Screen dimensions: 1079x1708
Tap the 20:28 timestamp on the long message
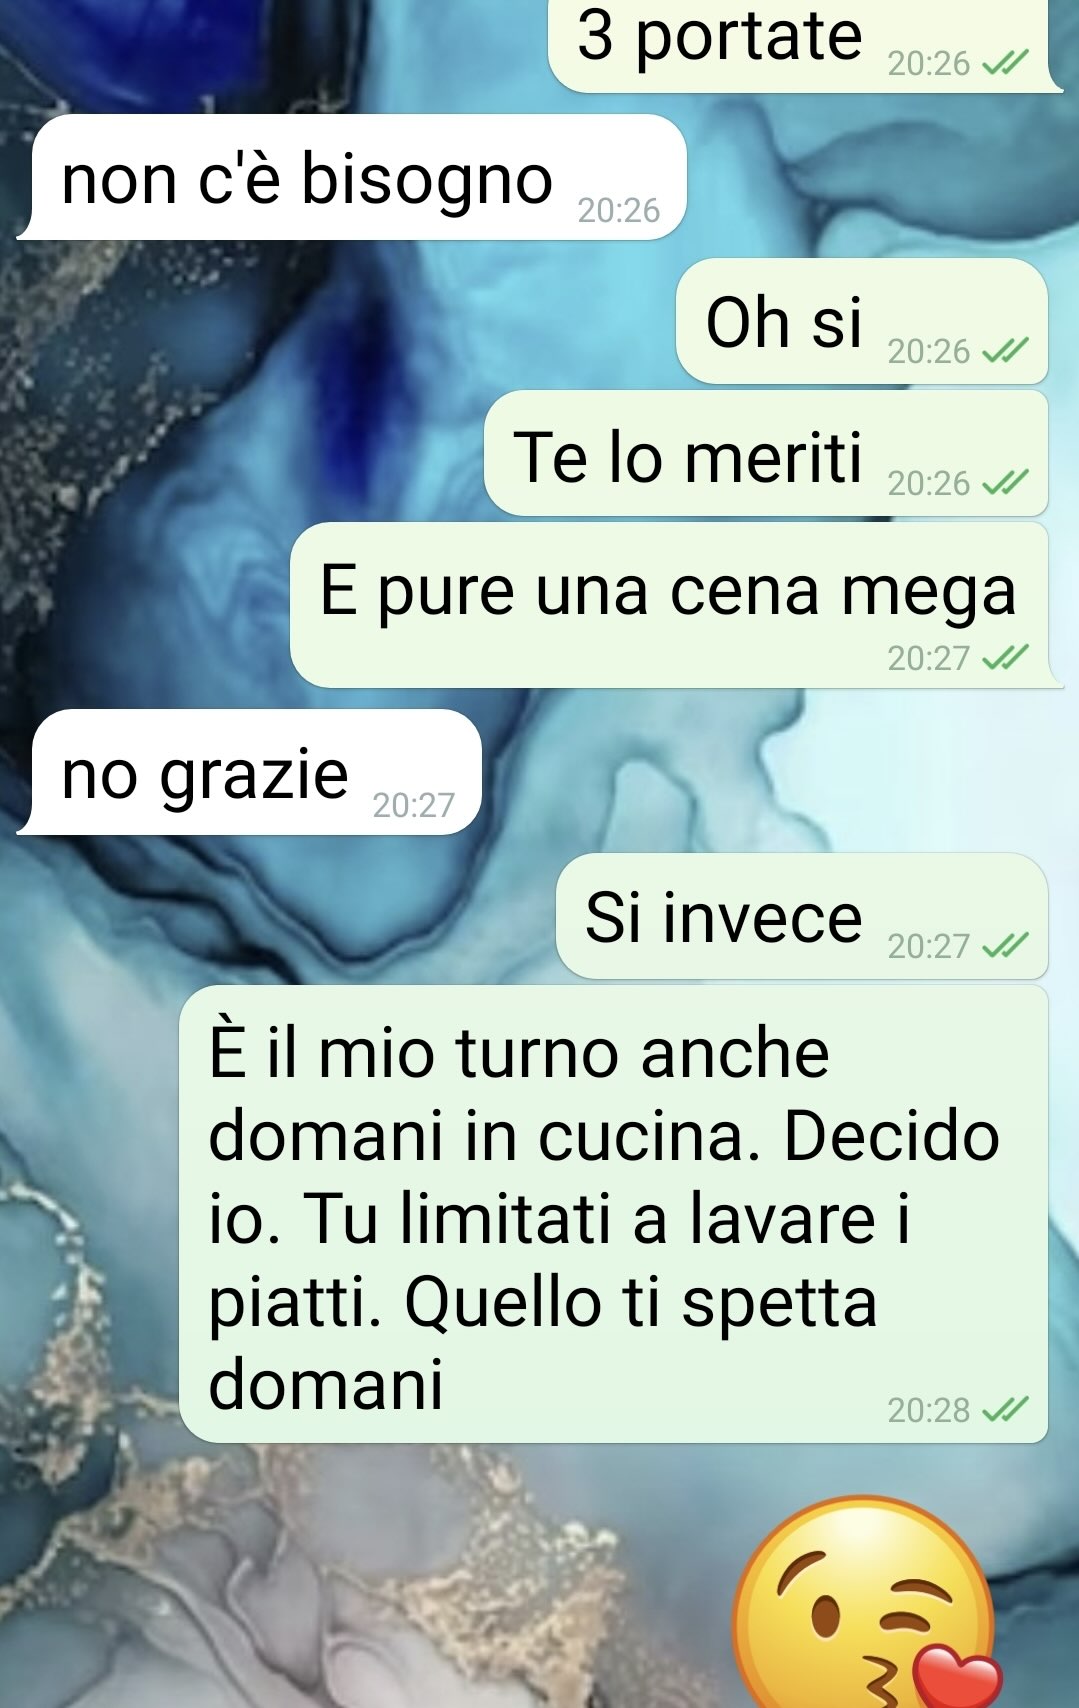(x=929, y=1410)
